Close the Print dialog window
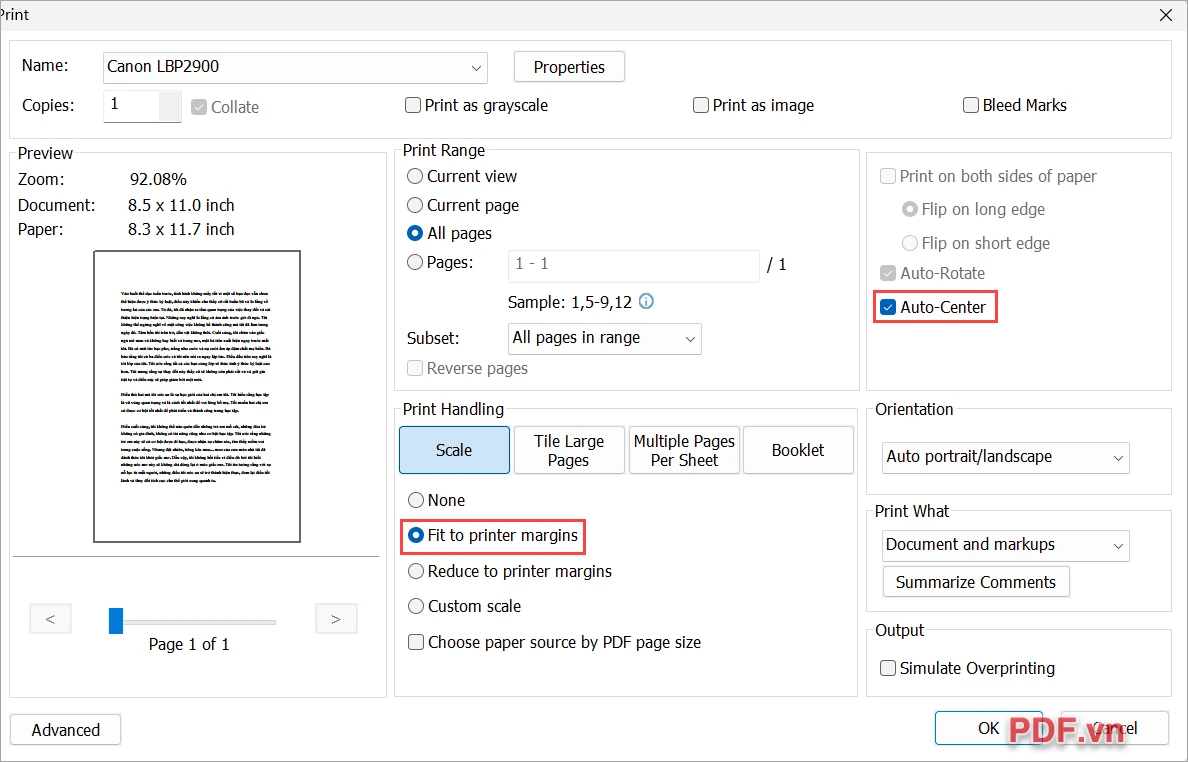This screenshot has height=762, width=1188. pos(1166,15)
